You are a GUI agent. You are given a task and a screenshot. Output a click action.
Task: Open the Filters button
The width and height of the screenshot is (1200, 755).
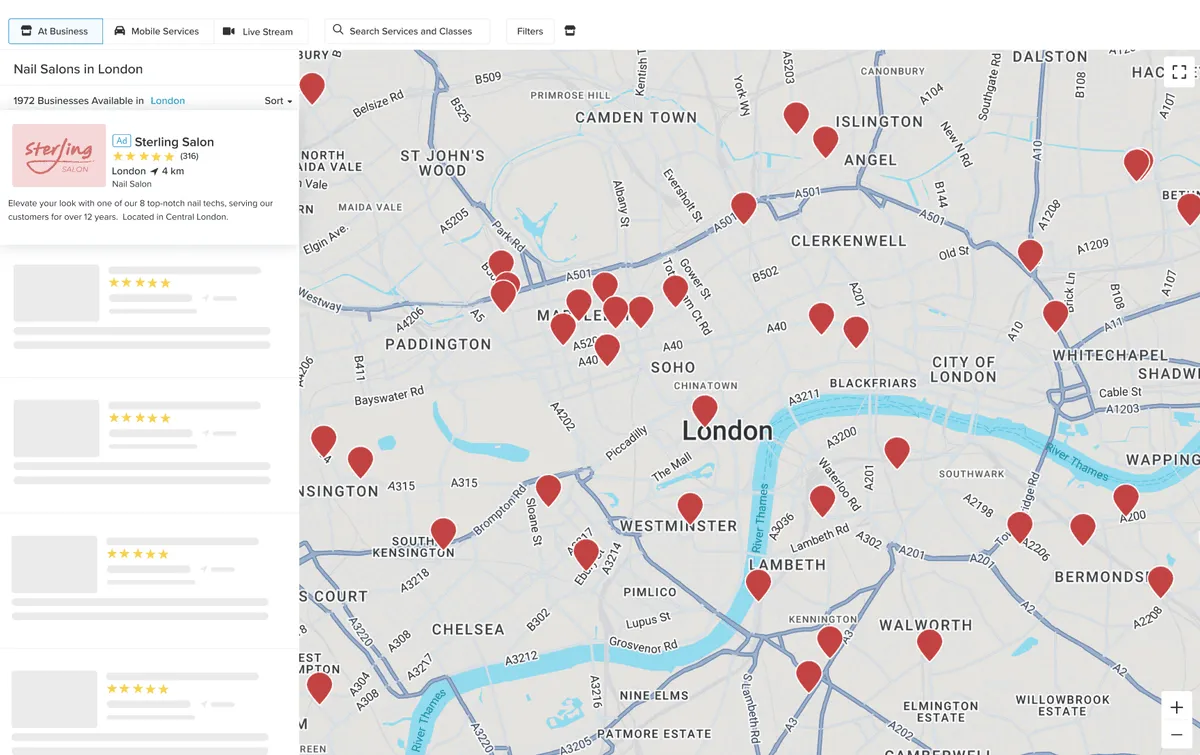coord(530,31)
